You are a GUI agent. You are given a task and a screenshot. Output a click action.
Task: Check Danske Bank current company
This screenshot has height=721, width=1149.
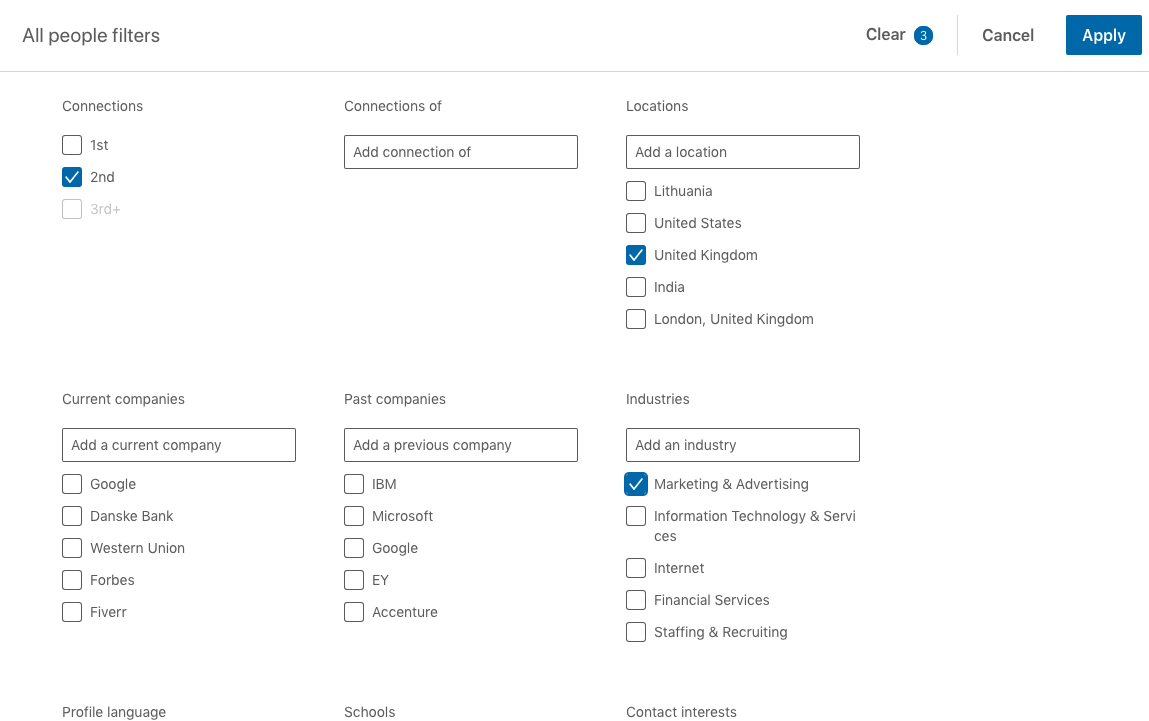(x=72, y=516)
